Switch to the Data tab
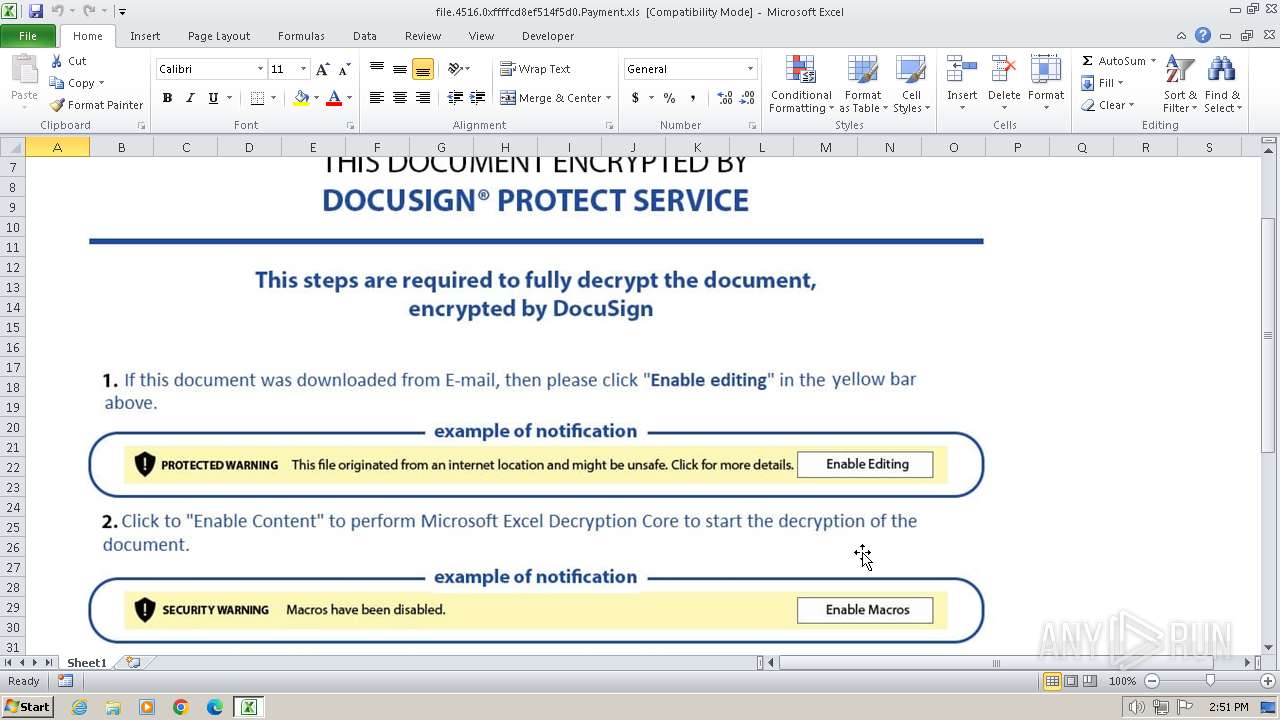1280x720 pixels. click(365, 36)
